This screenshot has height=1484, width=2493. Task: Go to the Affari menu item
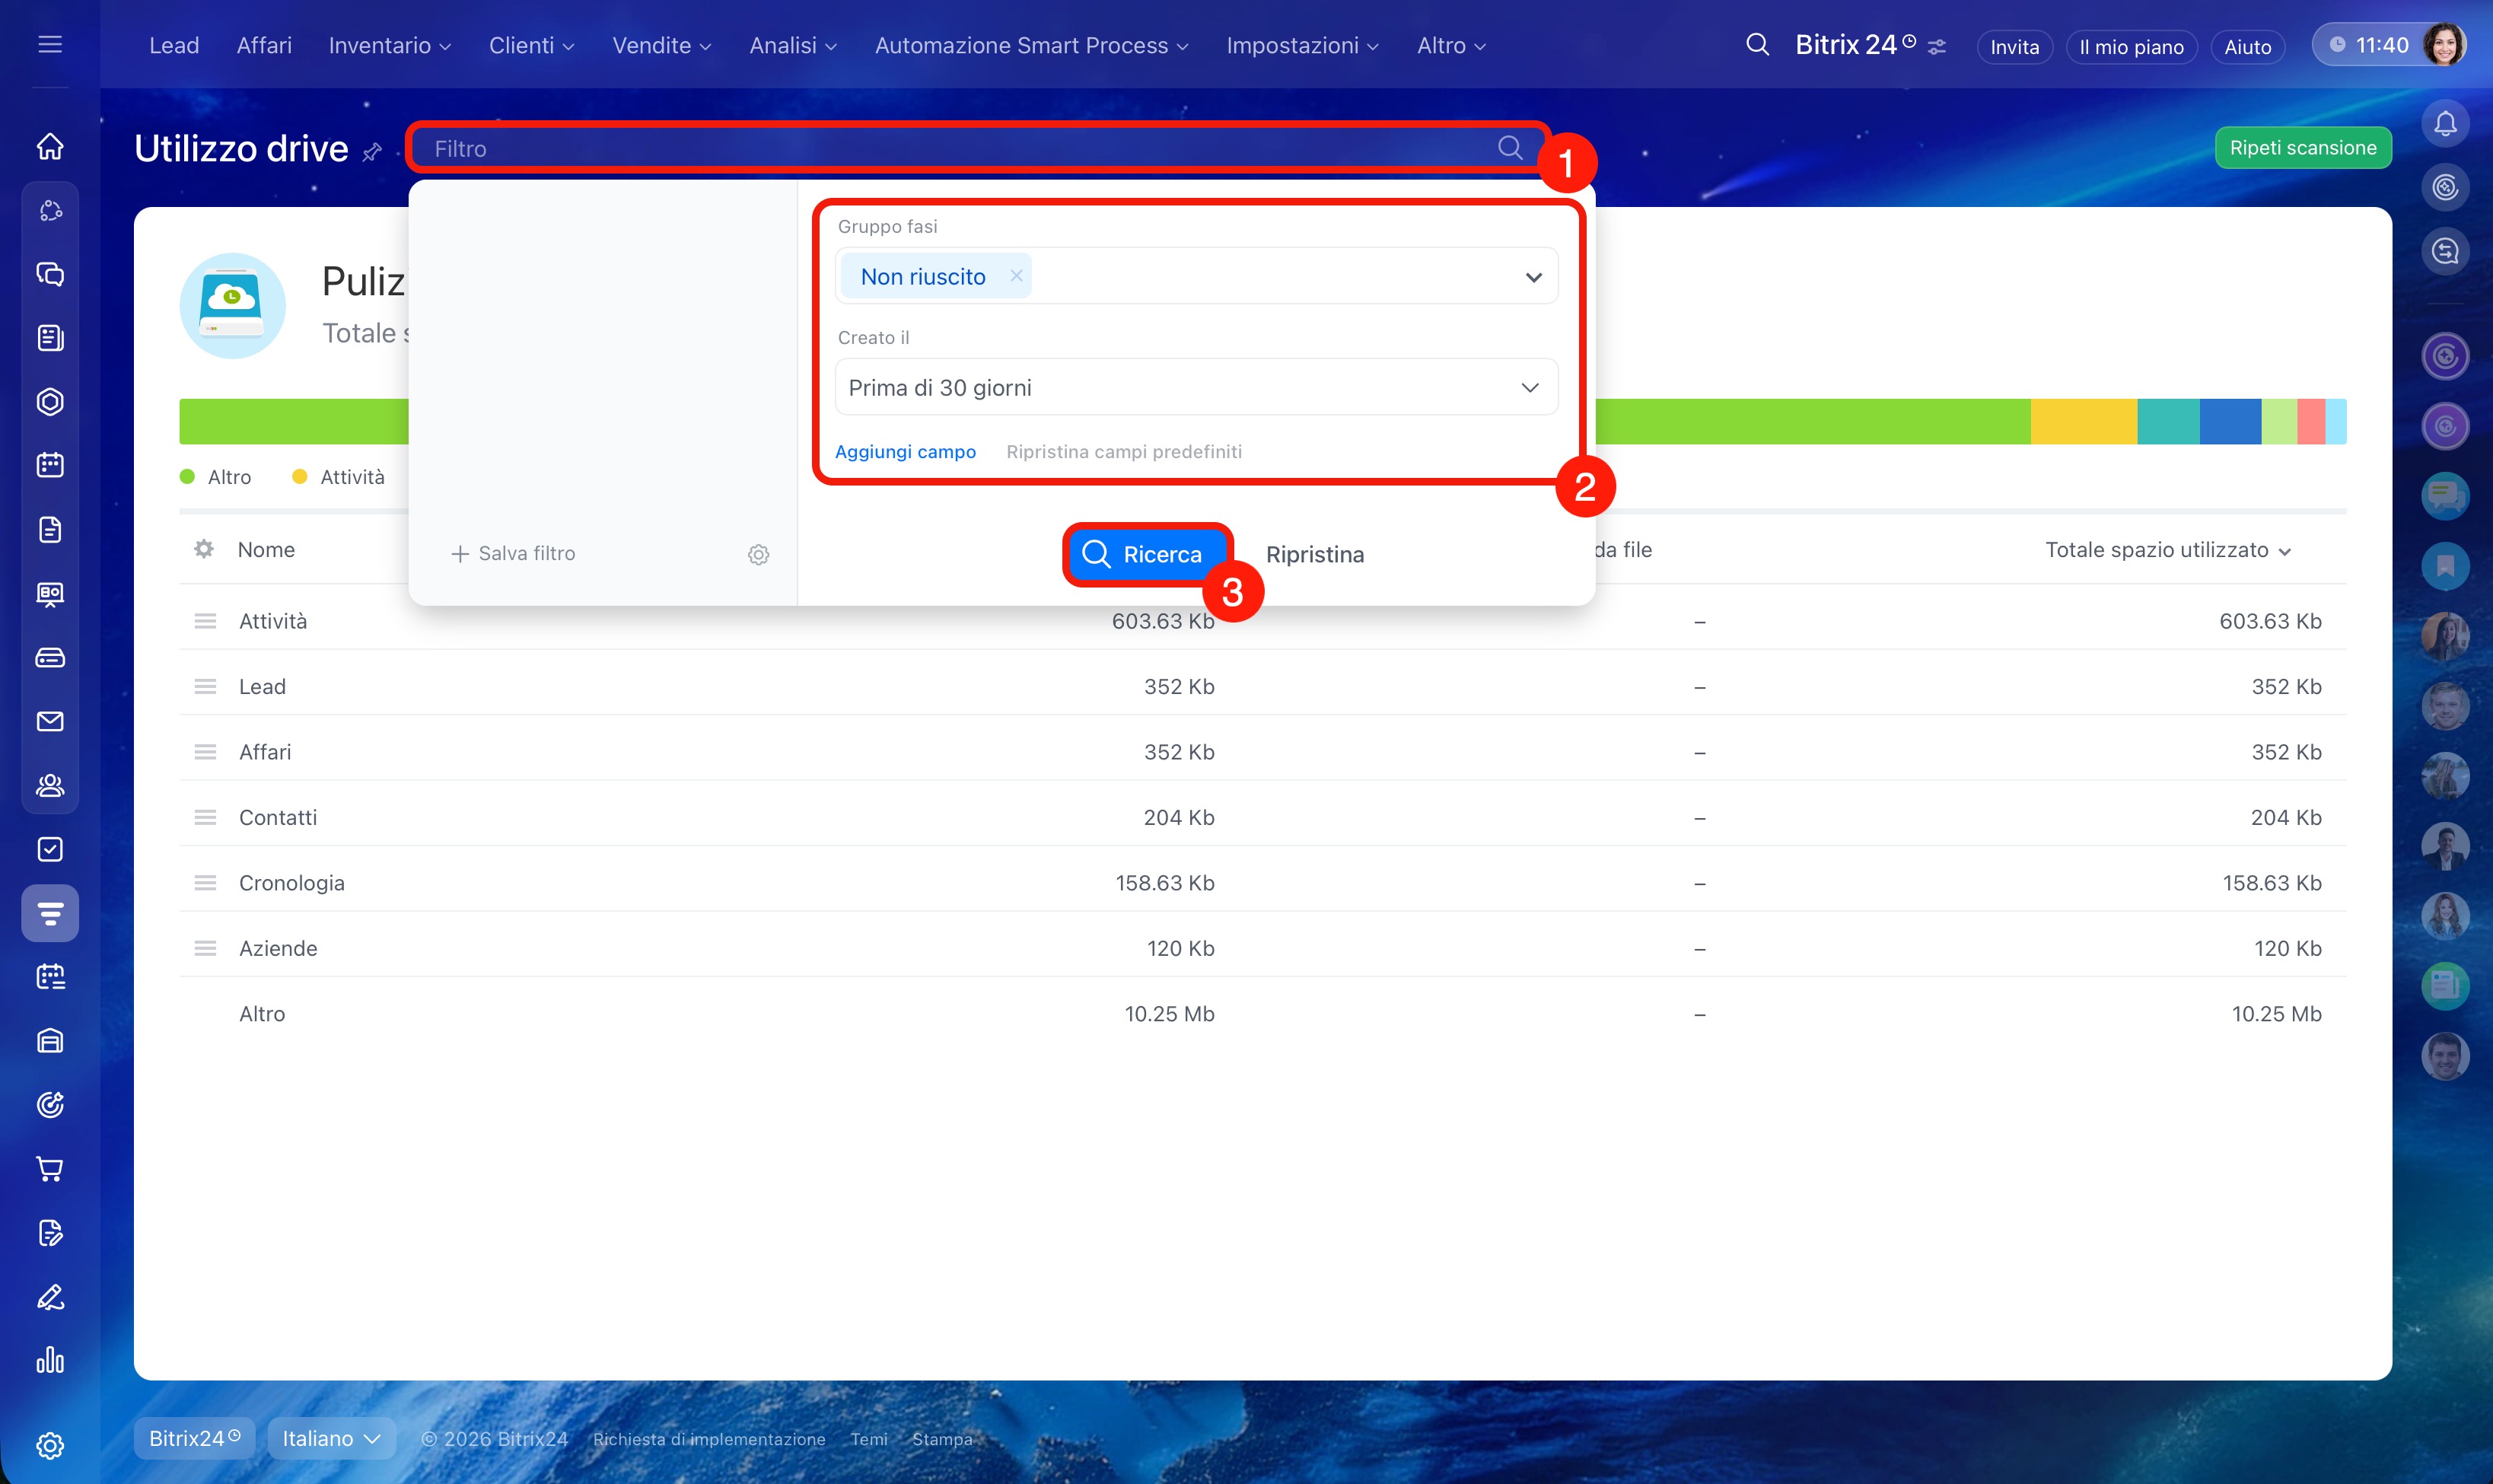coord(264,46)
